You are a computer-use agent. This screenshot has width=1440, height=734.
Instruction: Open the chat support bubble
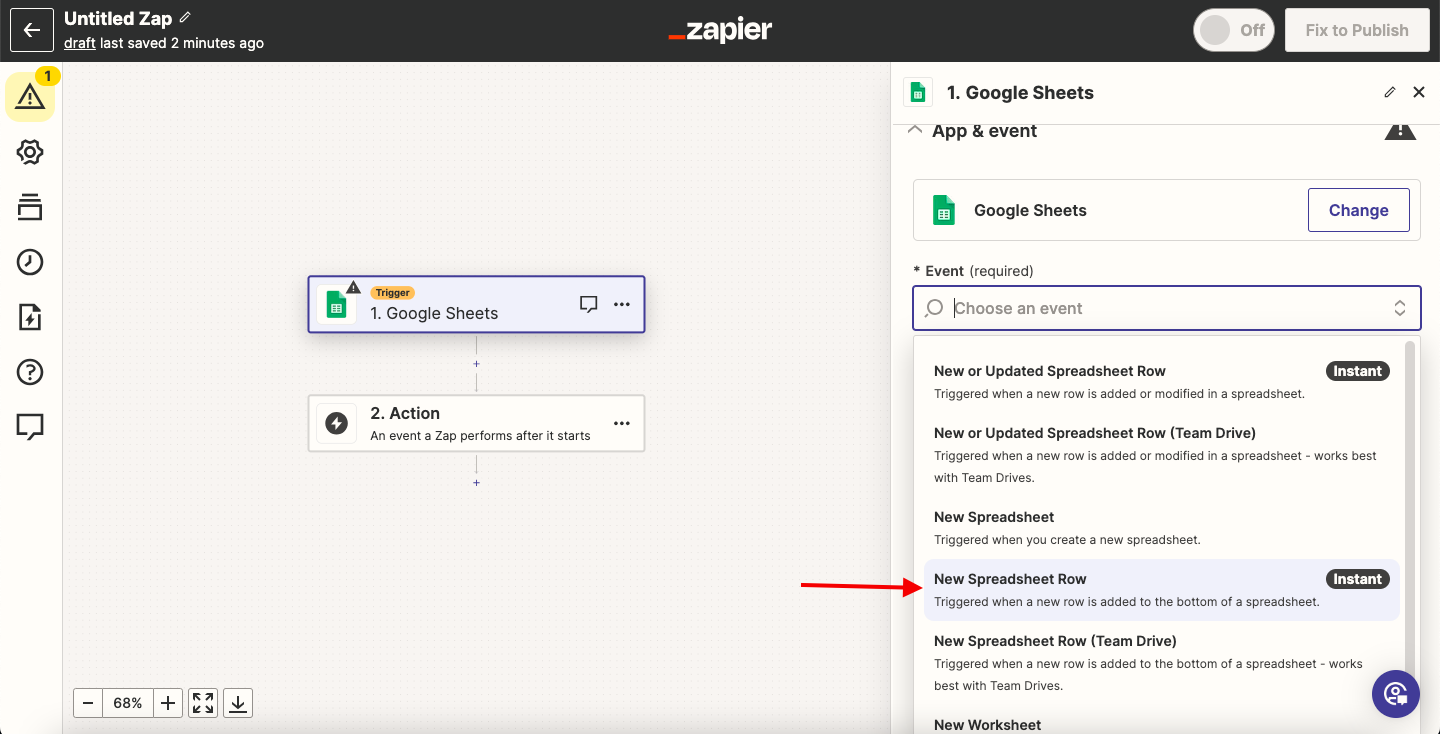tap(1396, 693)
